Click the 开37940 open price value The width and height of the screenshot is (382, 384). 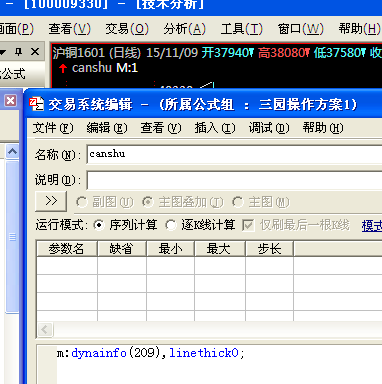(228, 52)
